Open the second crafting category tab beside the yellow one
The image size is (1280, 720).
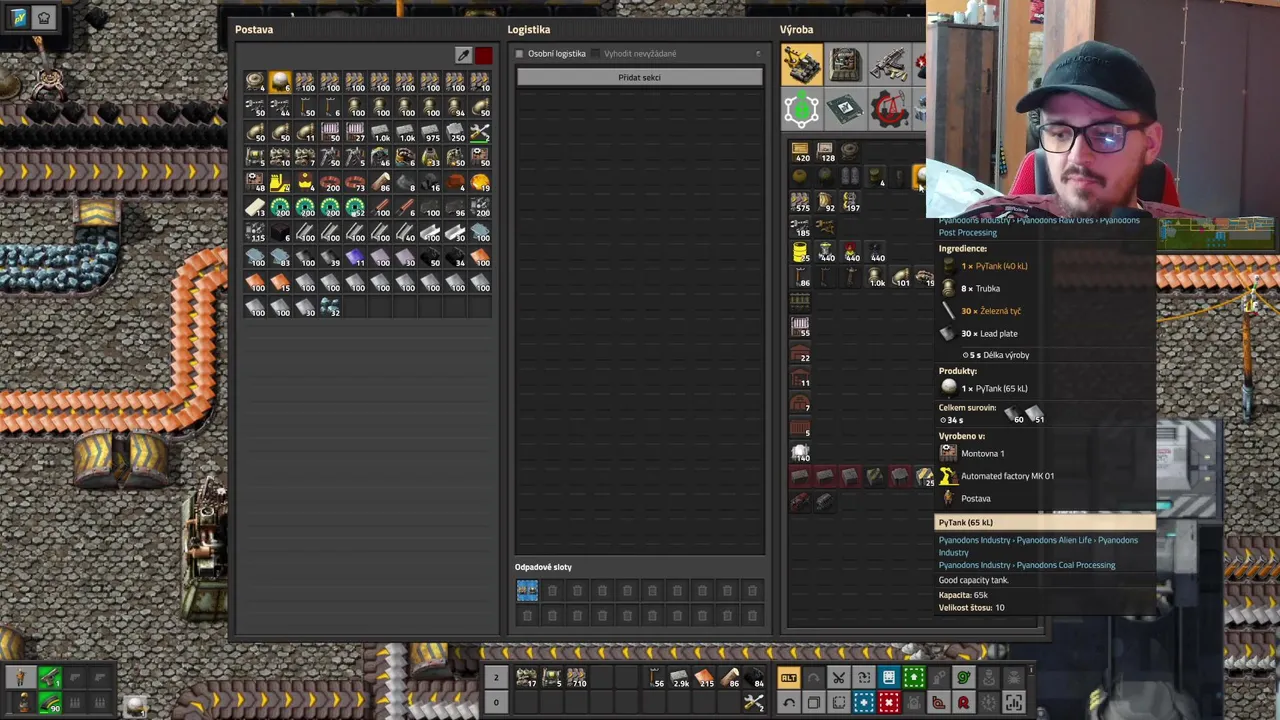coord(845,65)
